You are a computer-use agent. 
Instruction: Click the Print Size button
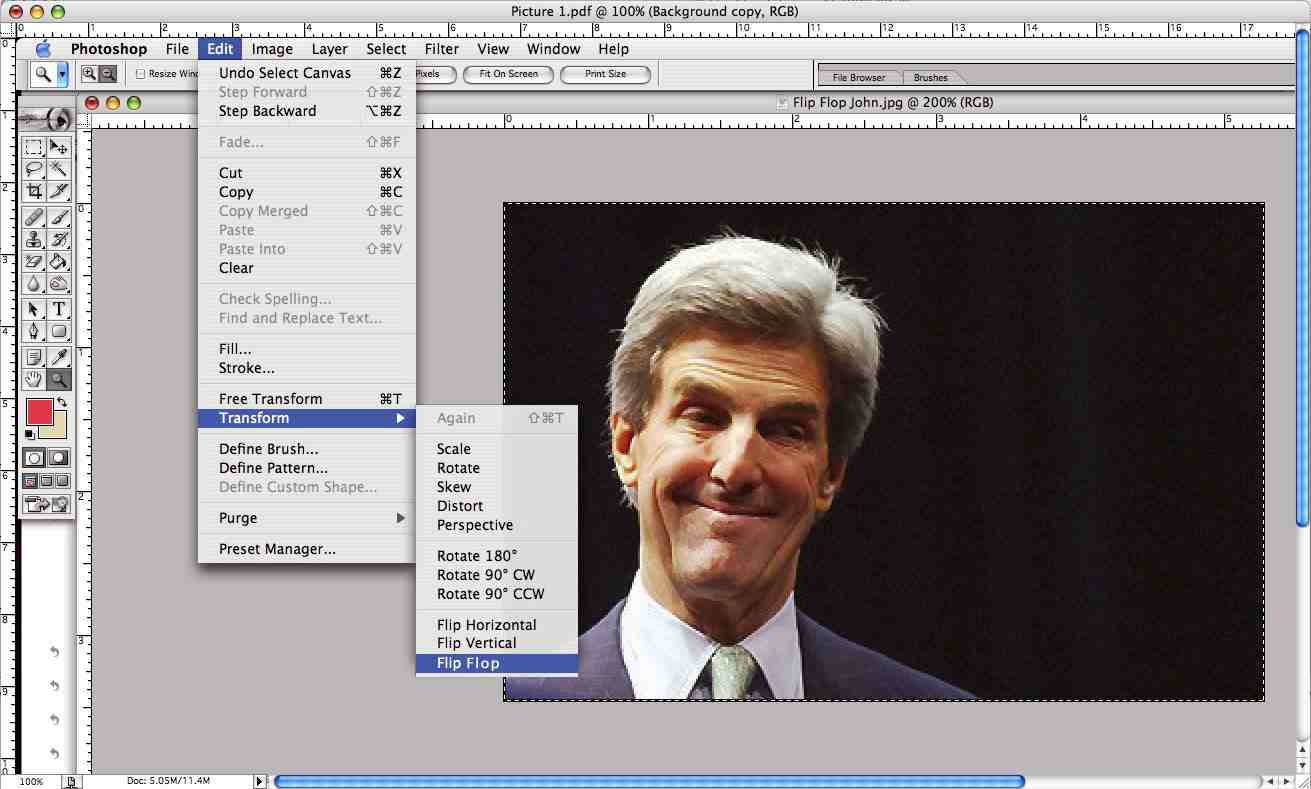click(x=605, y=74)
